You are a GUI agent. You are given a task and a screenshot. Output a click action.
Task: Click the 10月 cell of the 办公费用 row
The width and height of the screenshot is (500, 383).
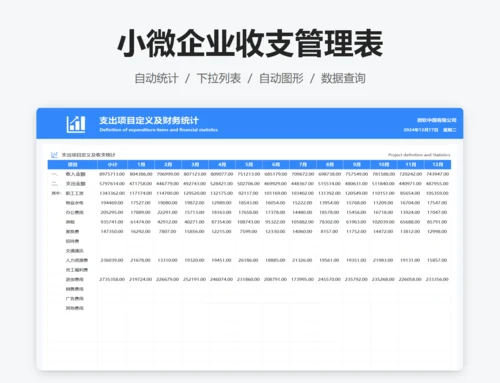(x=383, y=212)
